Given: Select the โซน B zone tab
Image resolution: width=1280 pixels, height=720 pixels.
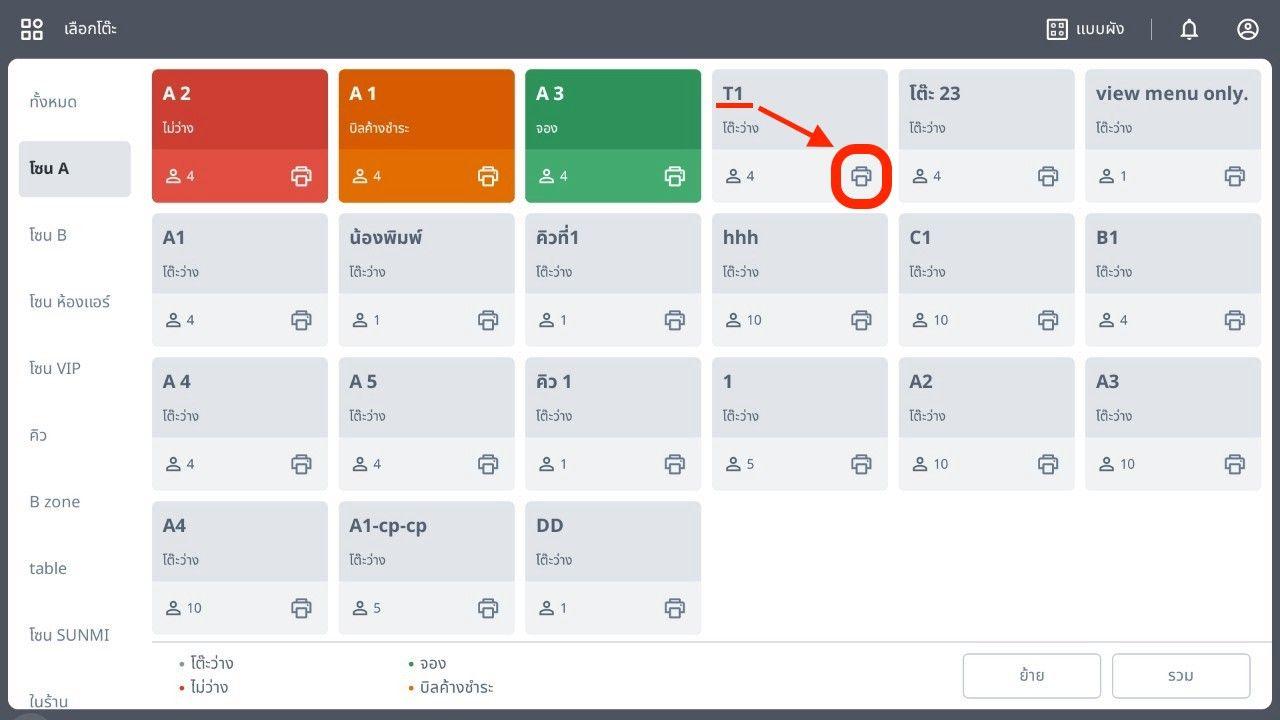Looking at the screenshot, I should tap(49, 236).
